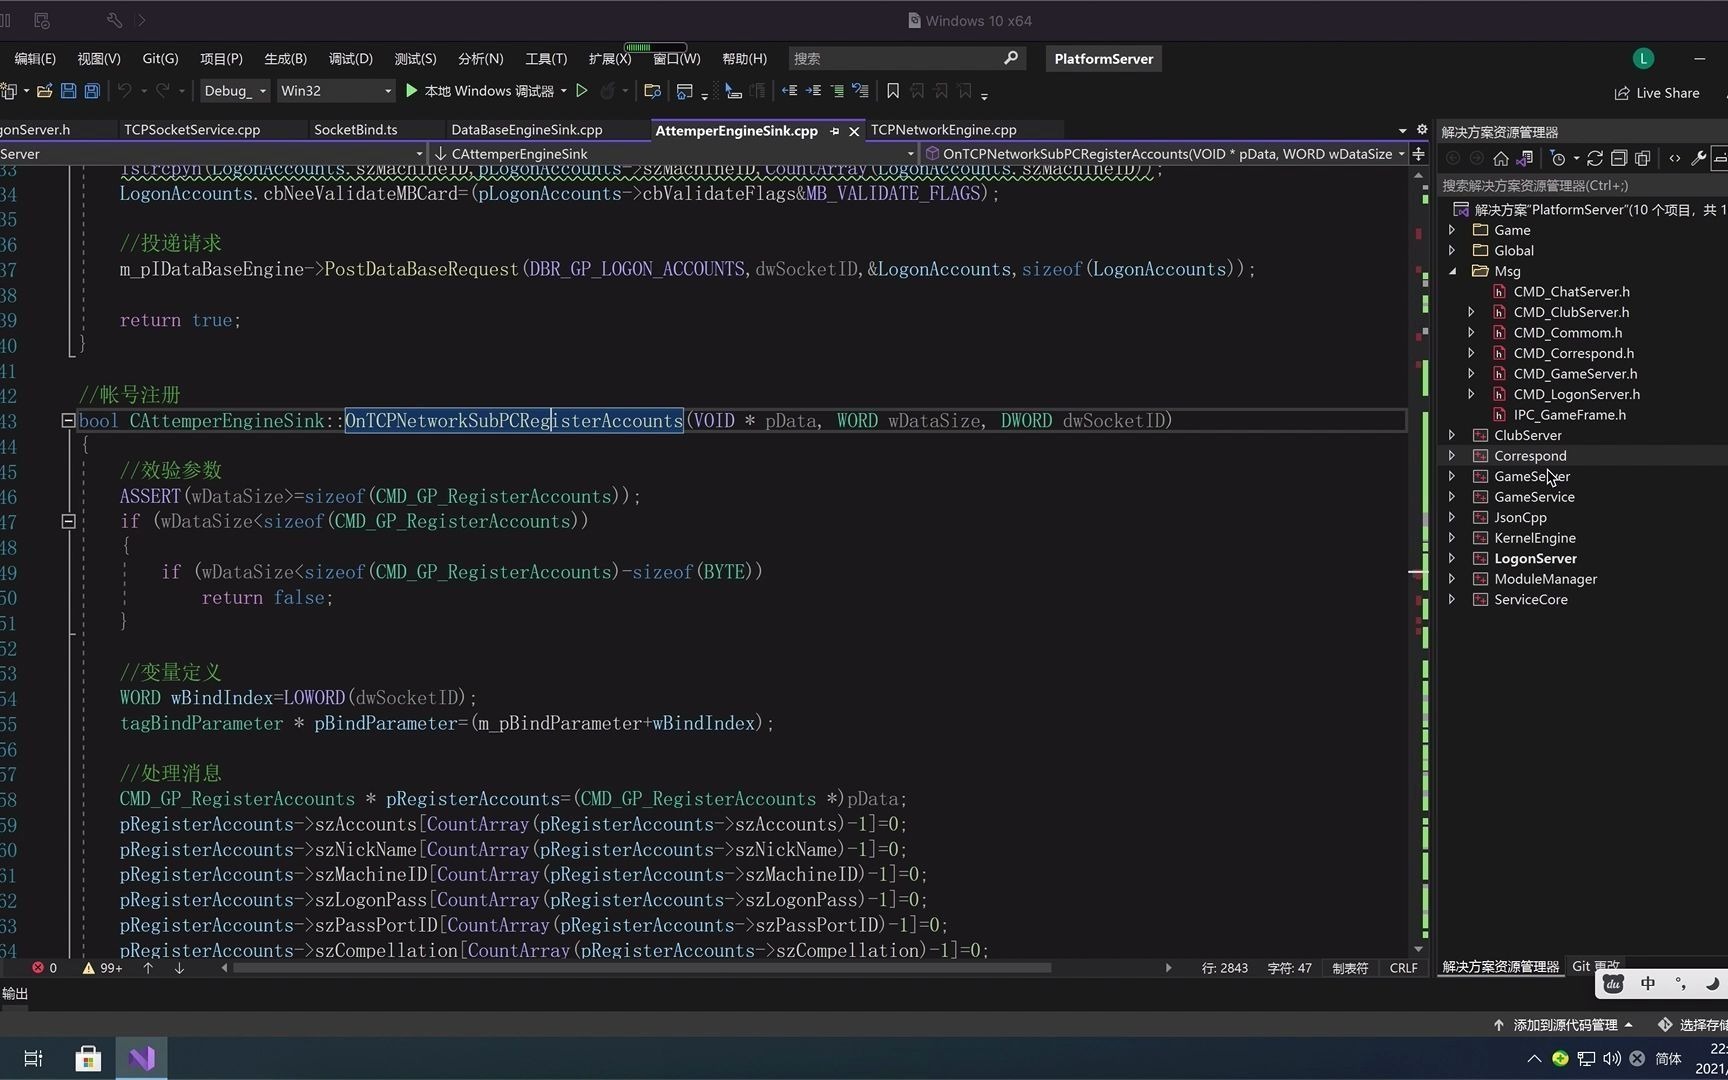Viewport: 1728px width, 1080px height.
Task: Expand the GameServer project node
Action: coord(1452,476)
